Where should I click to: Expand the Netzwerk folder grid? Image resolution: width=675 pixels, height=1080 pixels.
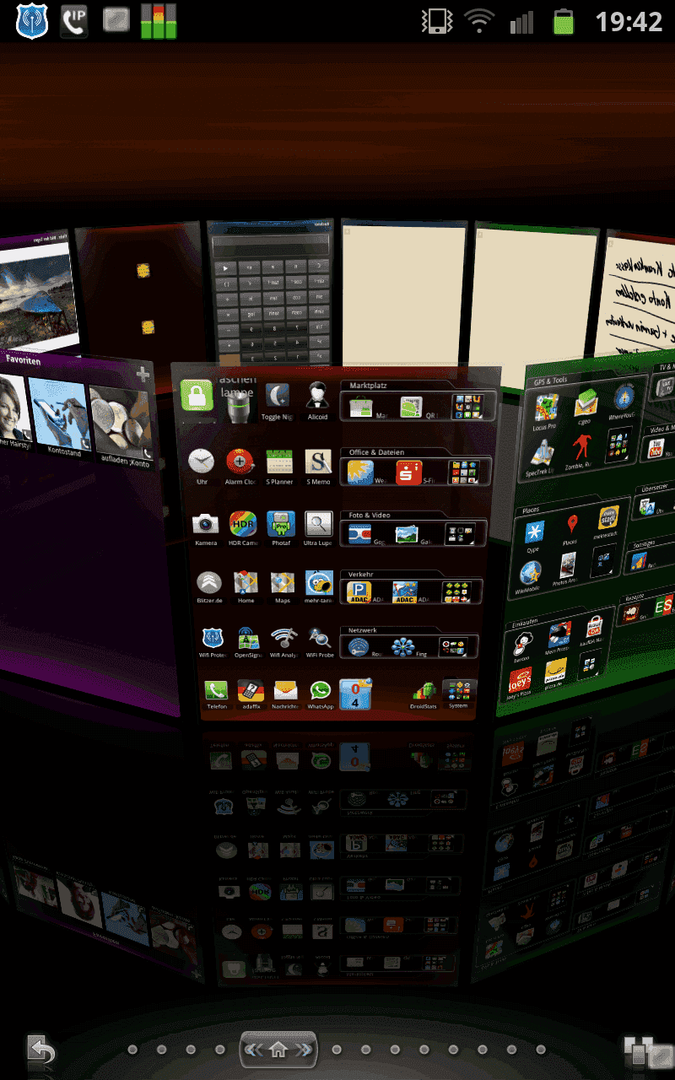tap(453, 647)
